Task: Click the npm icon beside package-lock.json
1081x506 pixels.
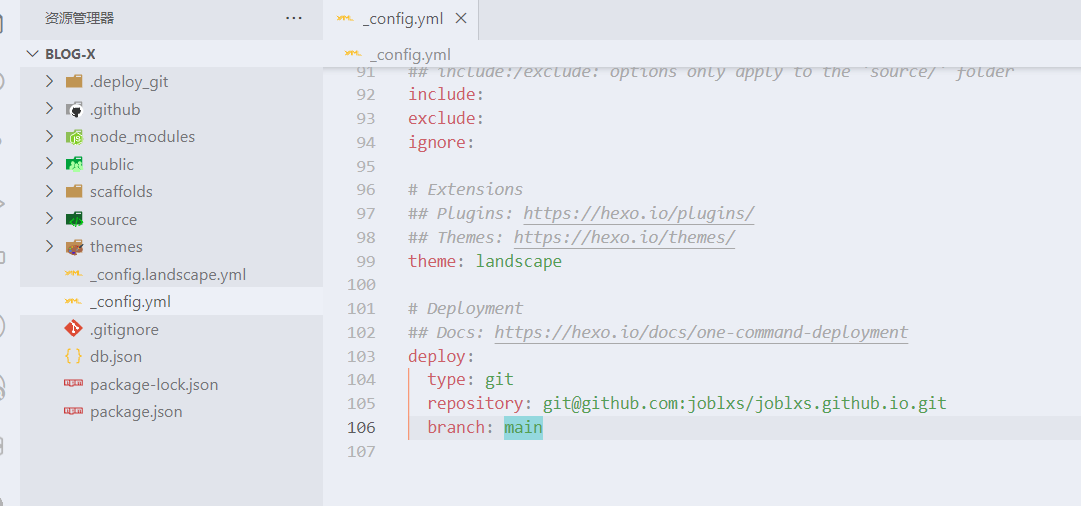Action: [x=74, y=384]
